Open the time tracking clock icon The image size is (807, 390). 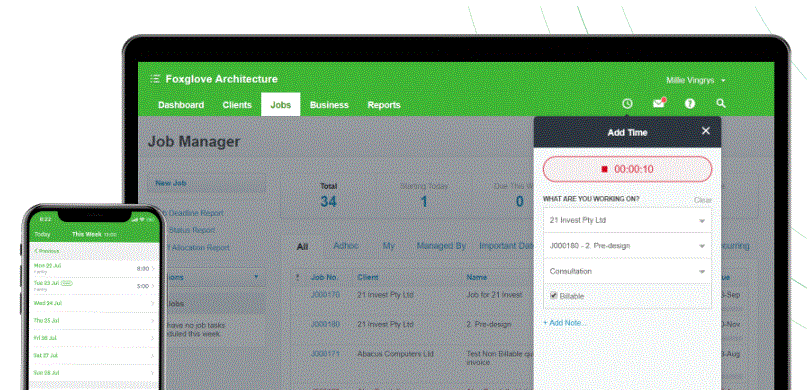(627, 103)
